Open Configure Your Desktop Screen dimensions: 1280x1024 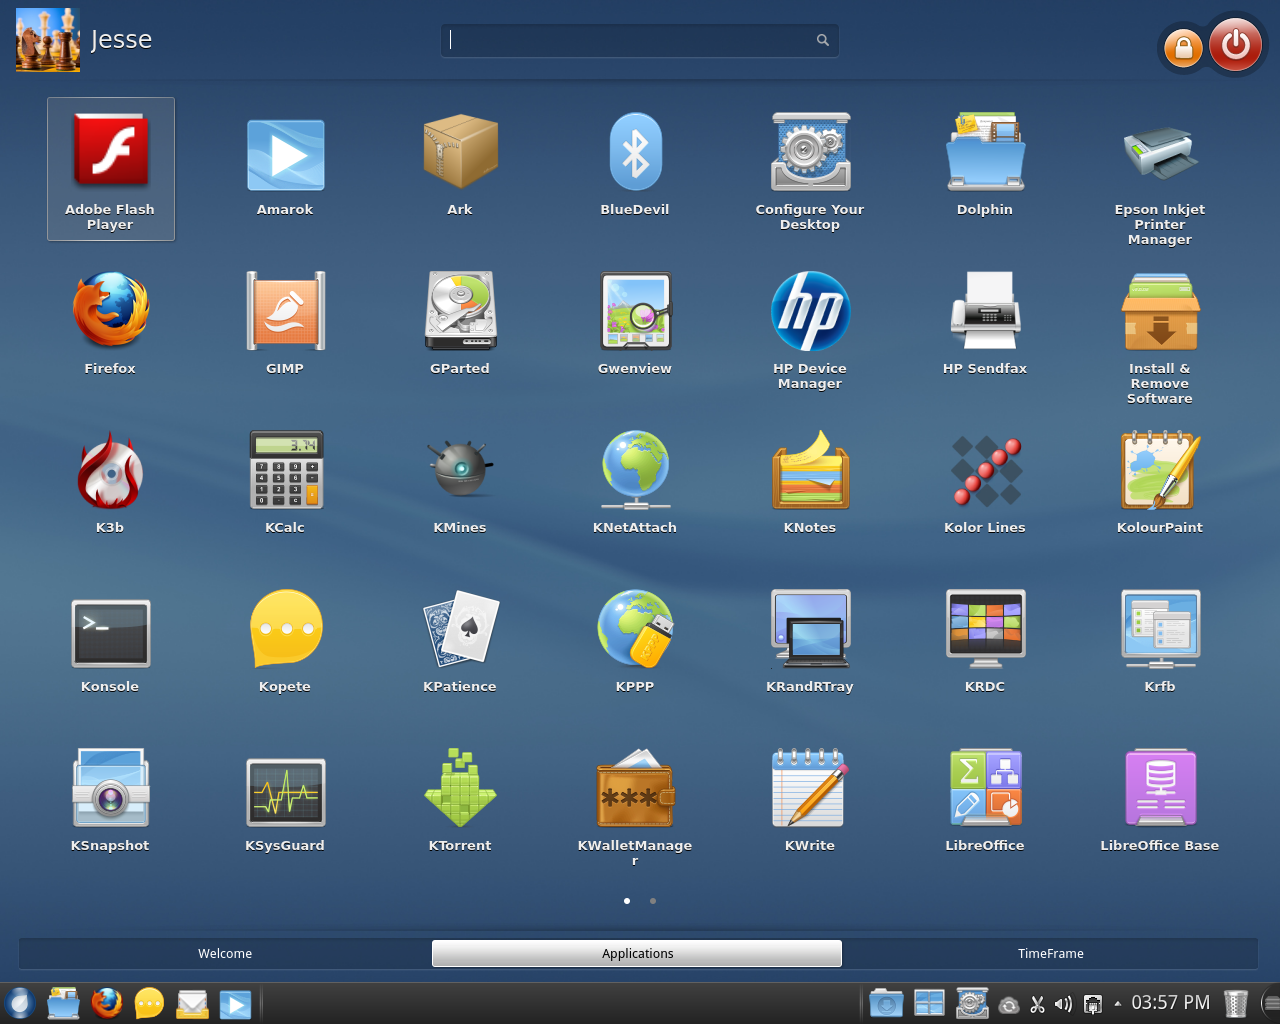(810, 169)
